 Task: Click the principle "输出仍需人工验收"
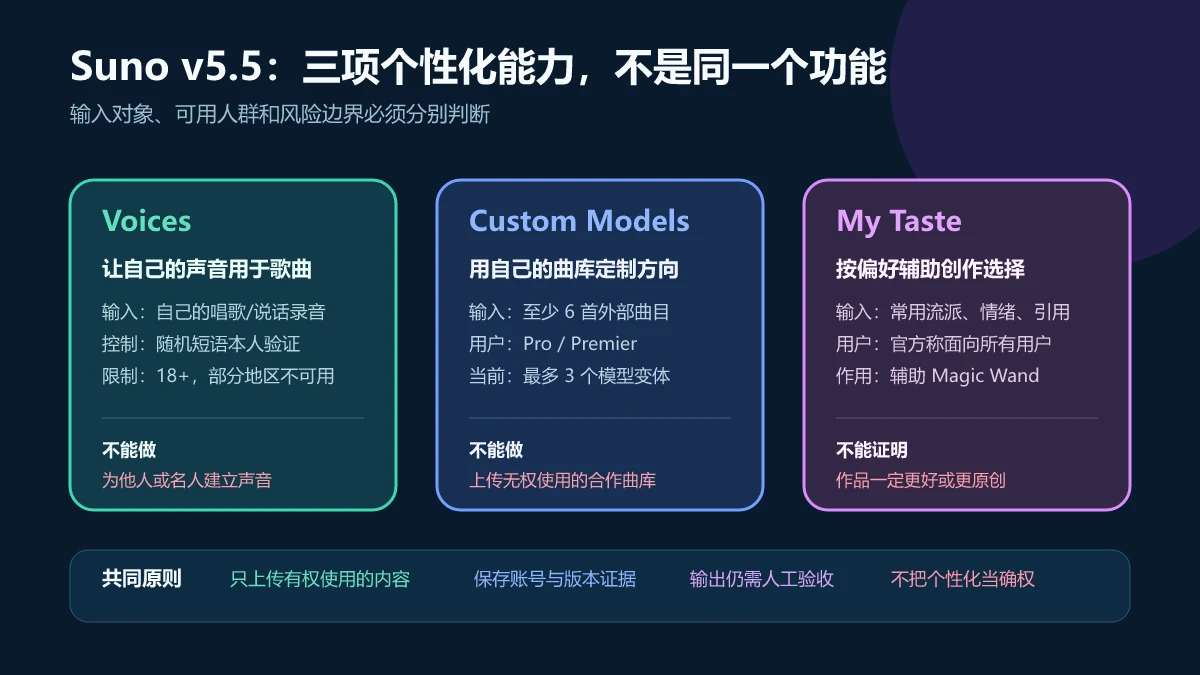click(x=762, y=579)
